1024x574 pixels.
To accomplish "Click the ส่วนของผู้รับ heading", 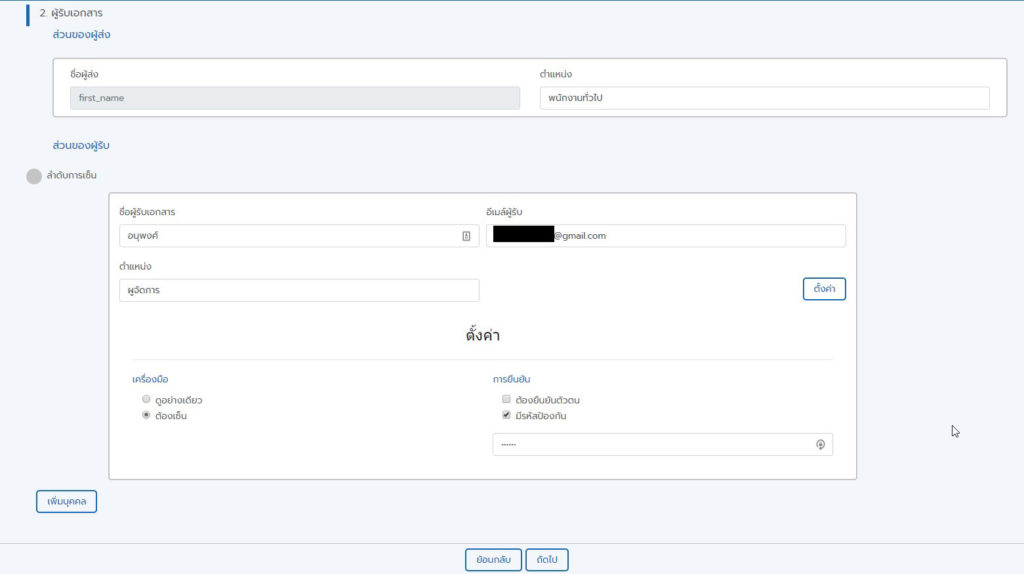I will point(81,145).
